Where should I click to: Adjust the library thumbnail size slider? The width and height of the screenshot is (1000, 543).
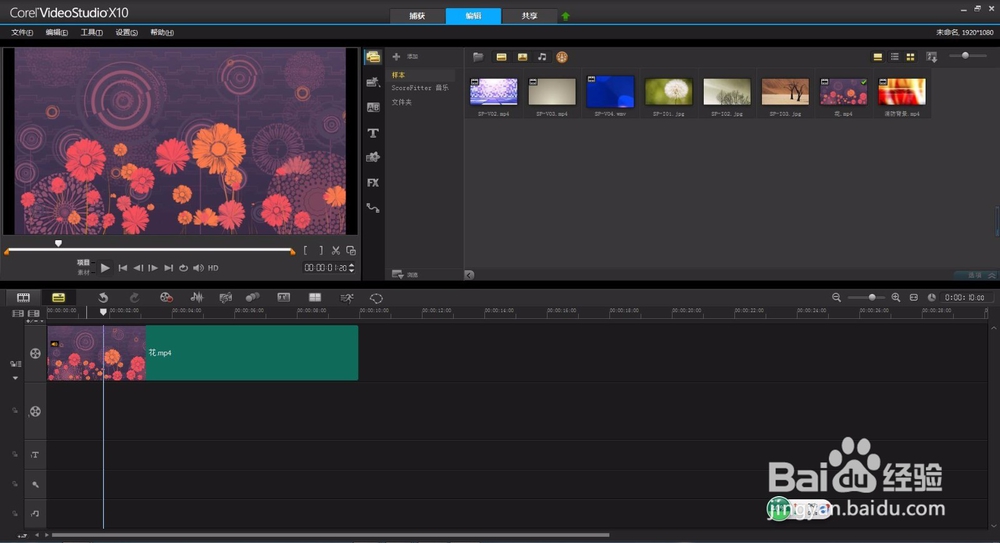966,56
